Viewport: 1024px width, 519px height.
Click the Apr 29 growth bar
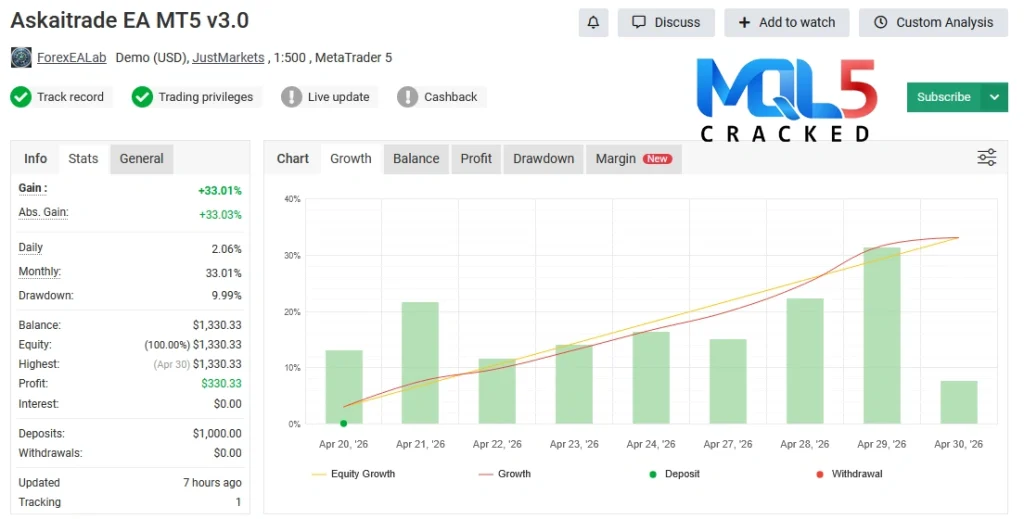pyautogui.click(x=882, y=336)
